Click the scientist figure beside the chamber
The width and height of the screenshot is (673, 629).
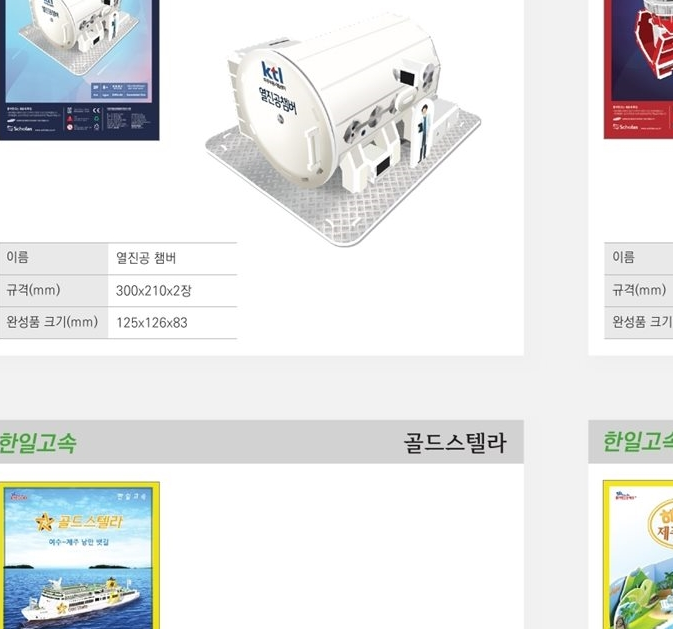tap(423, 133)
